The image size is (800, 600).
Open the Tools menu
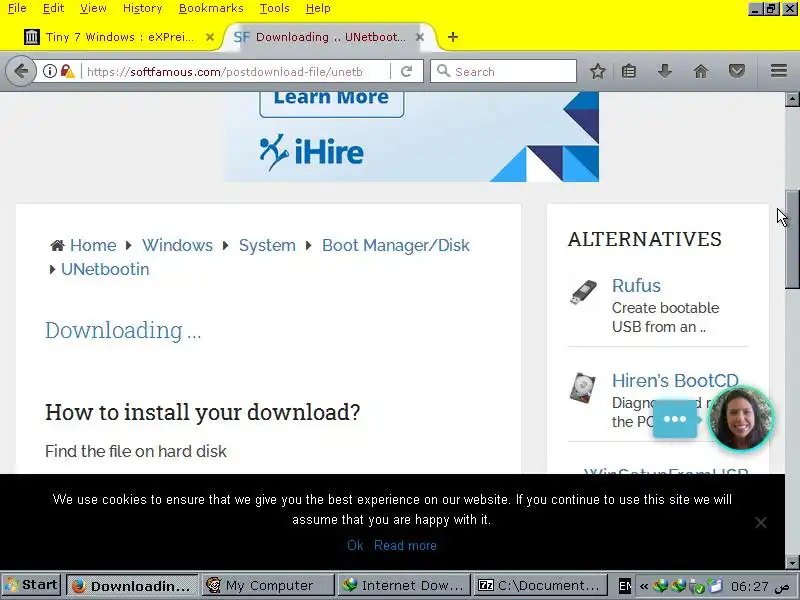pos(274,8)
